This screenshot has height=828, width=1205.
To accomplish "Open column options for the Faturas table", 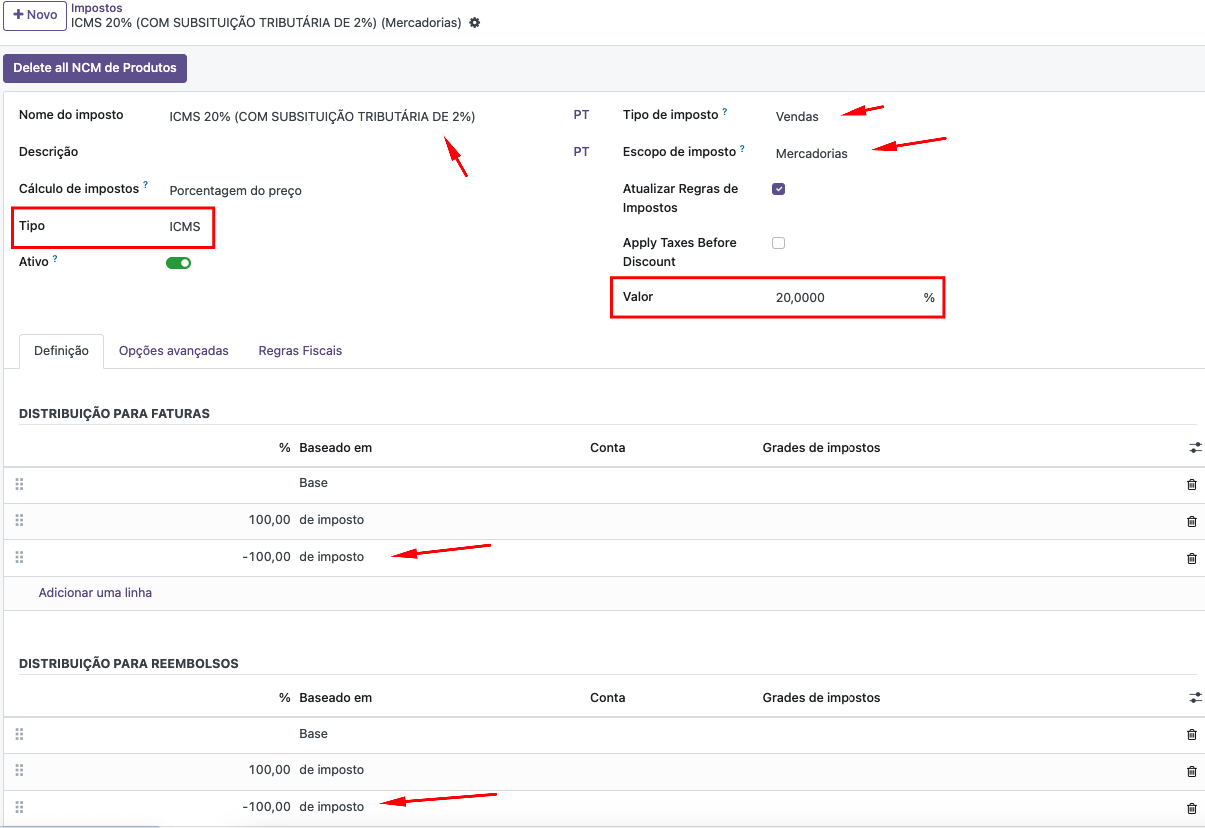I will click(x=1195, y=448).
